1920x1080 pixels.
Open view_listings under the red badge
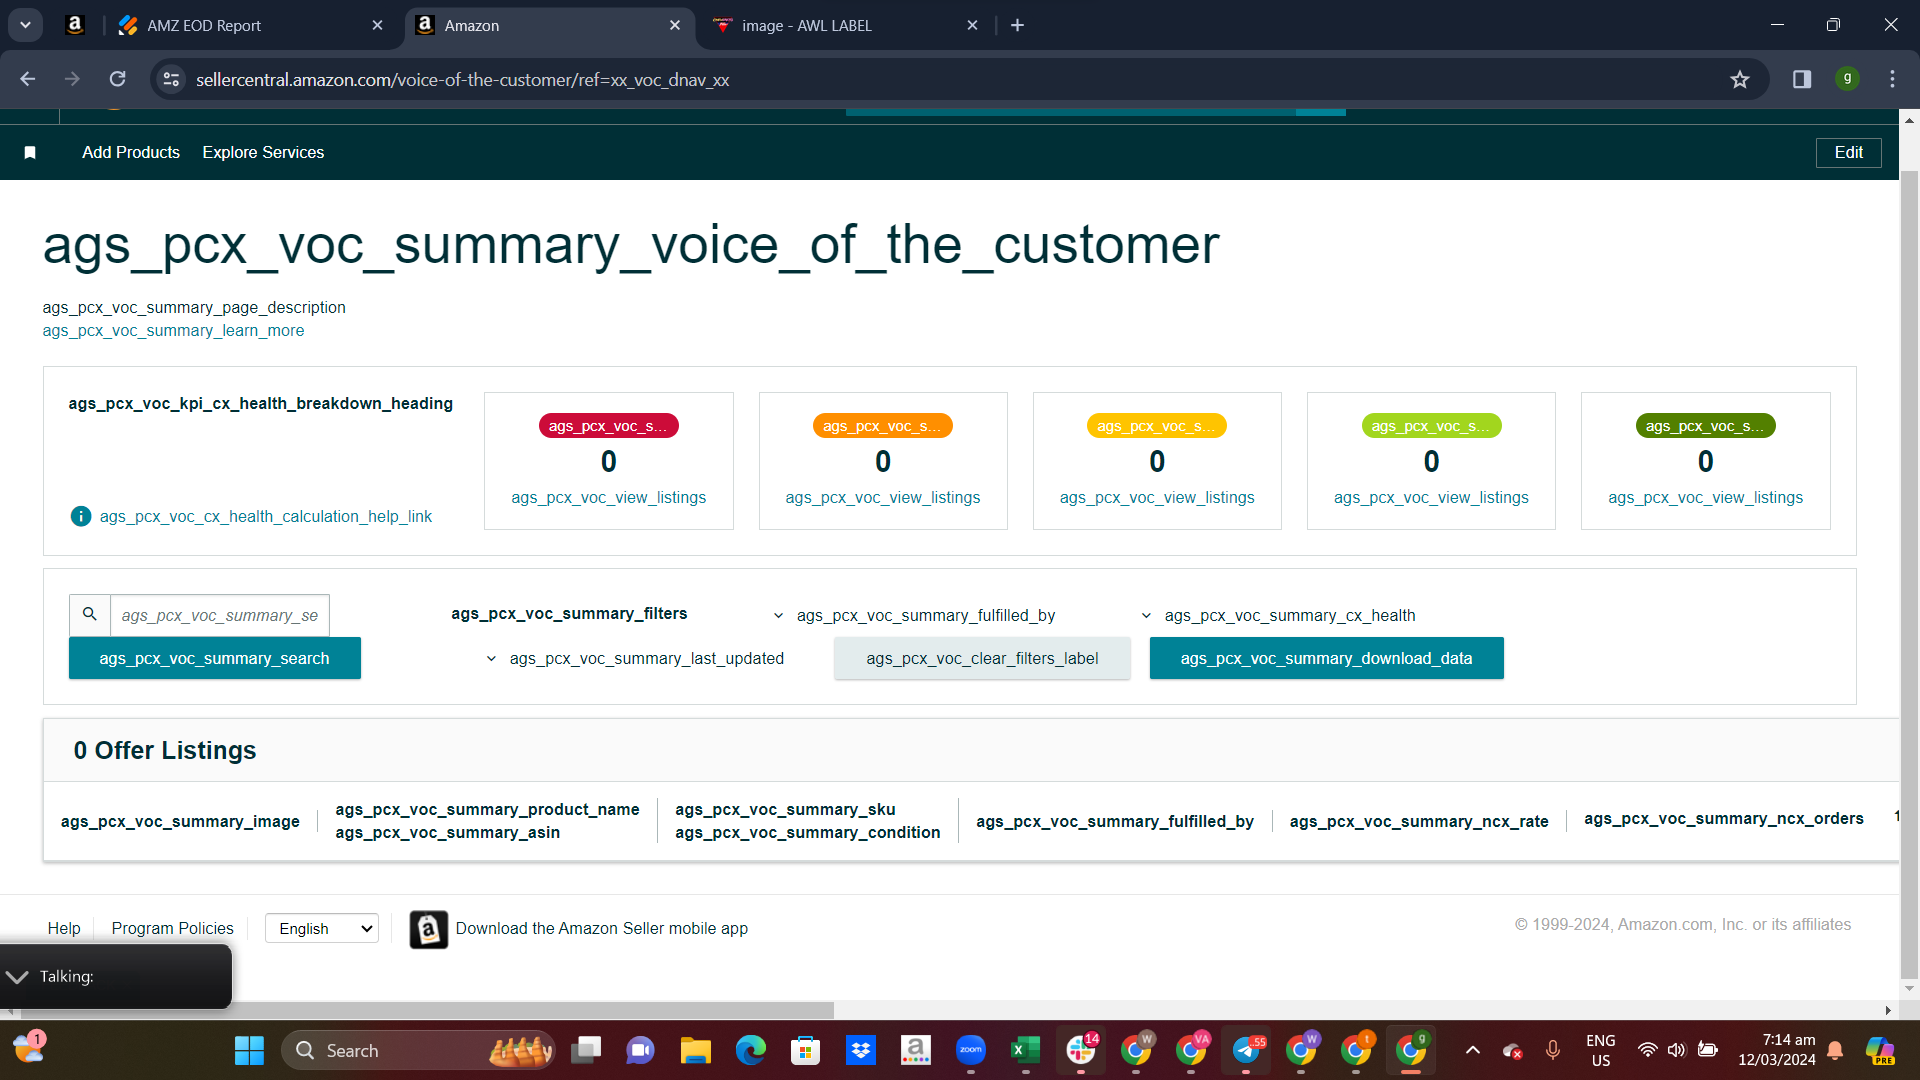click(608, 497)
